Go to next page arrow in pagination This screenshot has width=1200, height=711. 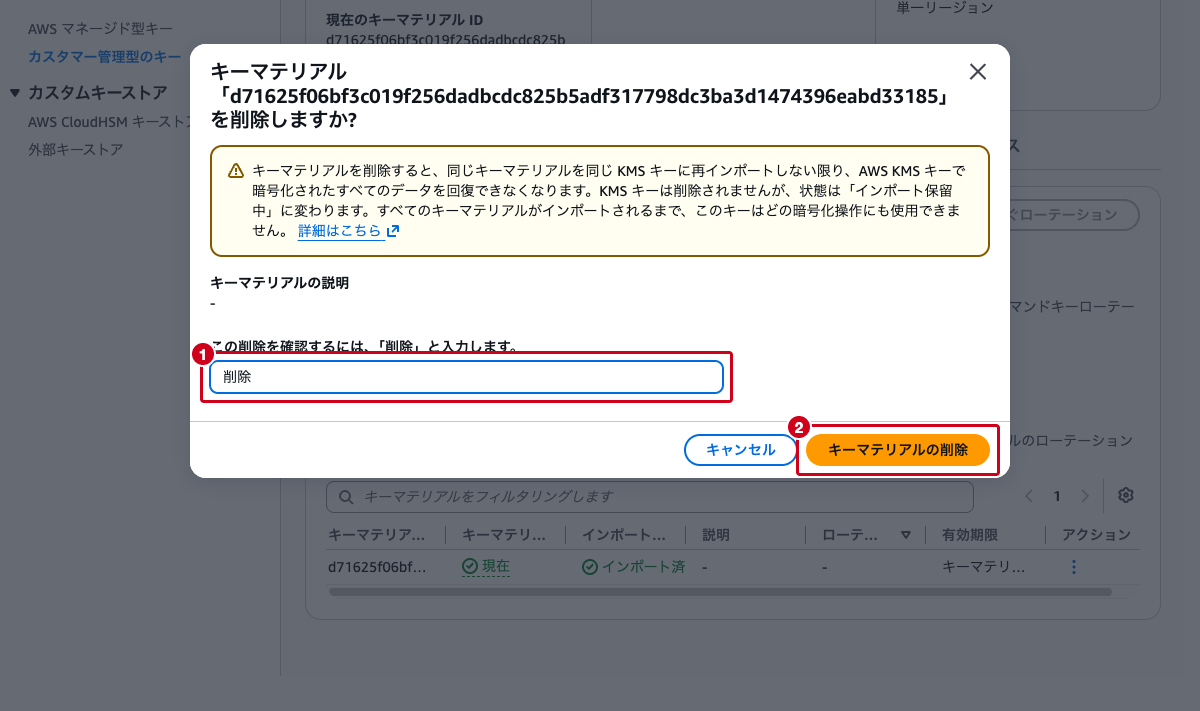[x=1085, y=496]
